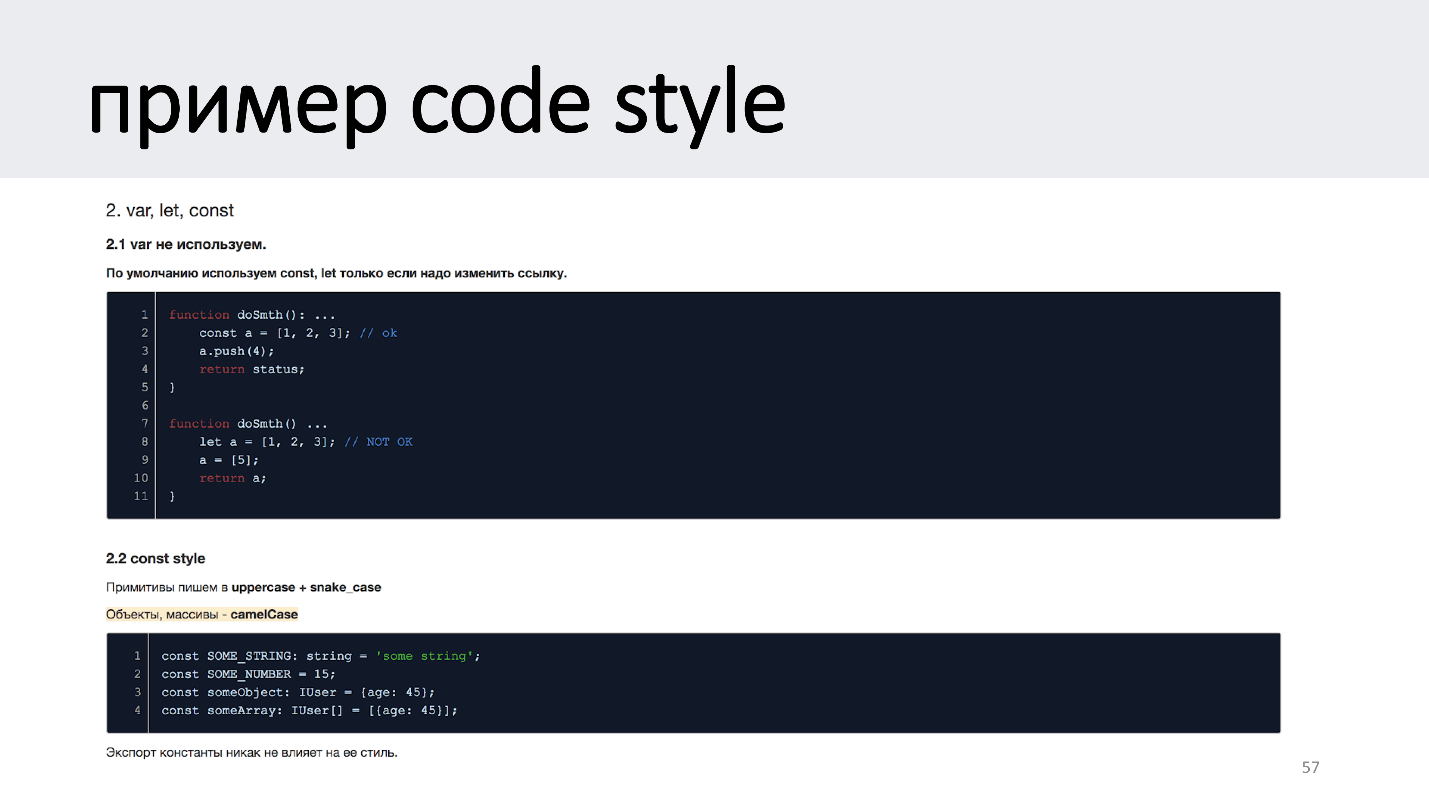Click the sentence starting "По умолчанию используем const"
The width and height of the screenshot is (1429, 804).
tap(336, 273)
